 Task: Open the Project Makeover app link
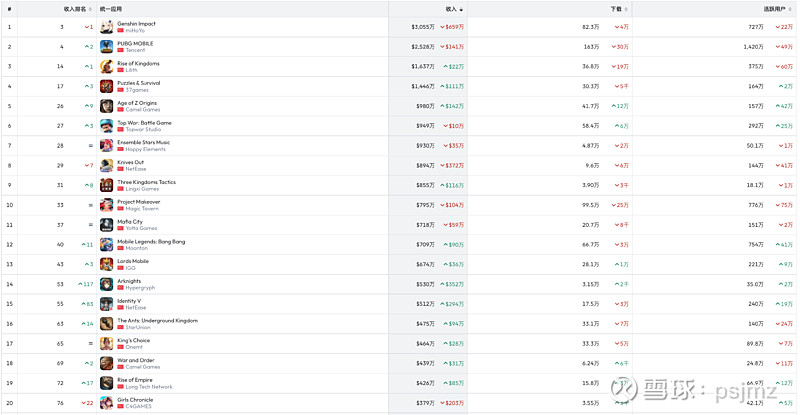point(138,202)
